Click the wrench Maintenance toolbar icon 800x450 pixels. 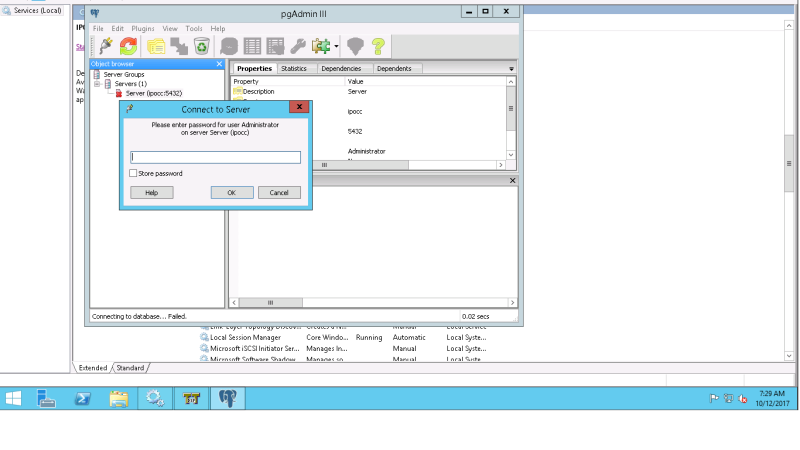298,46
